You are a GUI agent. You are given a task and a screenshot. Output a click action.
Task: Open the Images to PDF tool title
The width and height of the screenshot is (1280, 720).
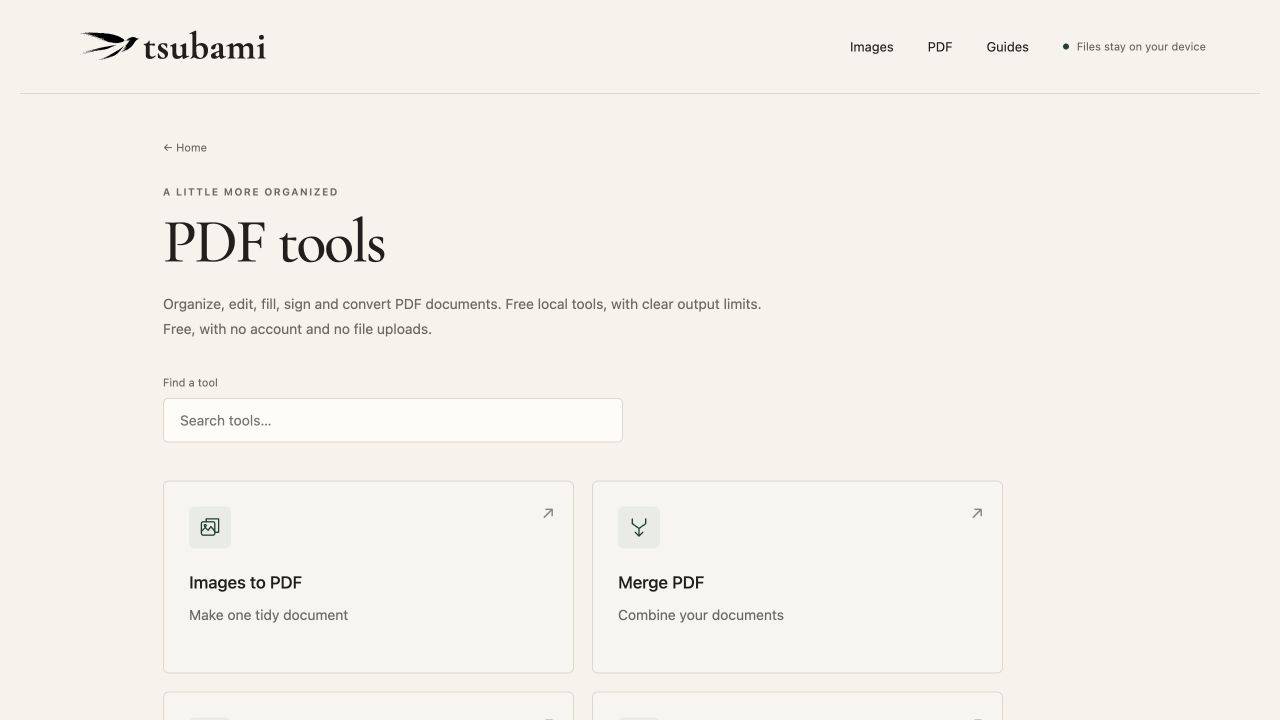coord(245,582)
